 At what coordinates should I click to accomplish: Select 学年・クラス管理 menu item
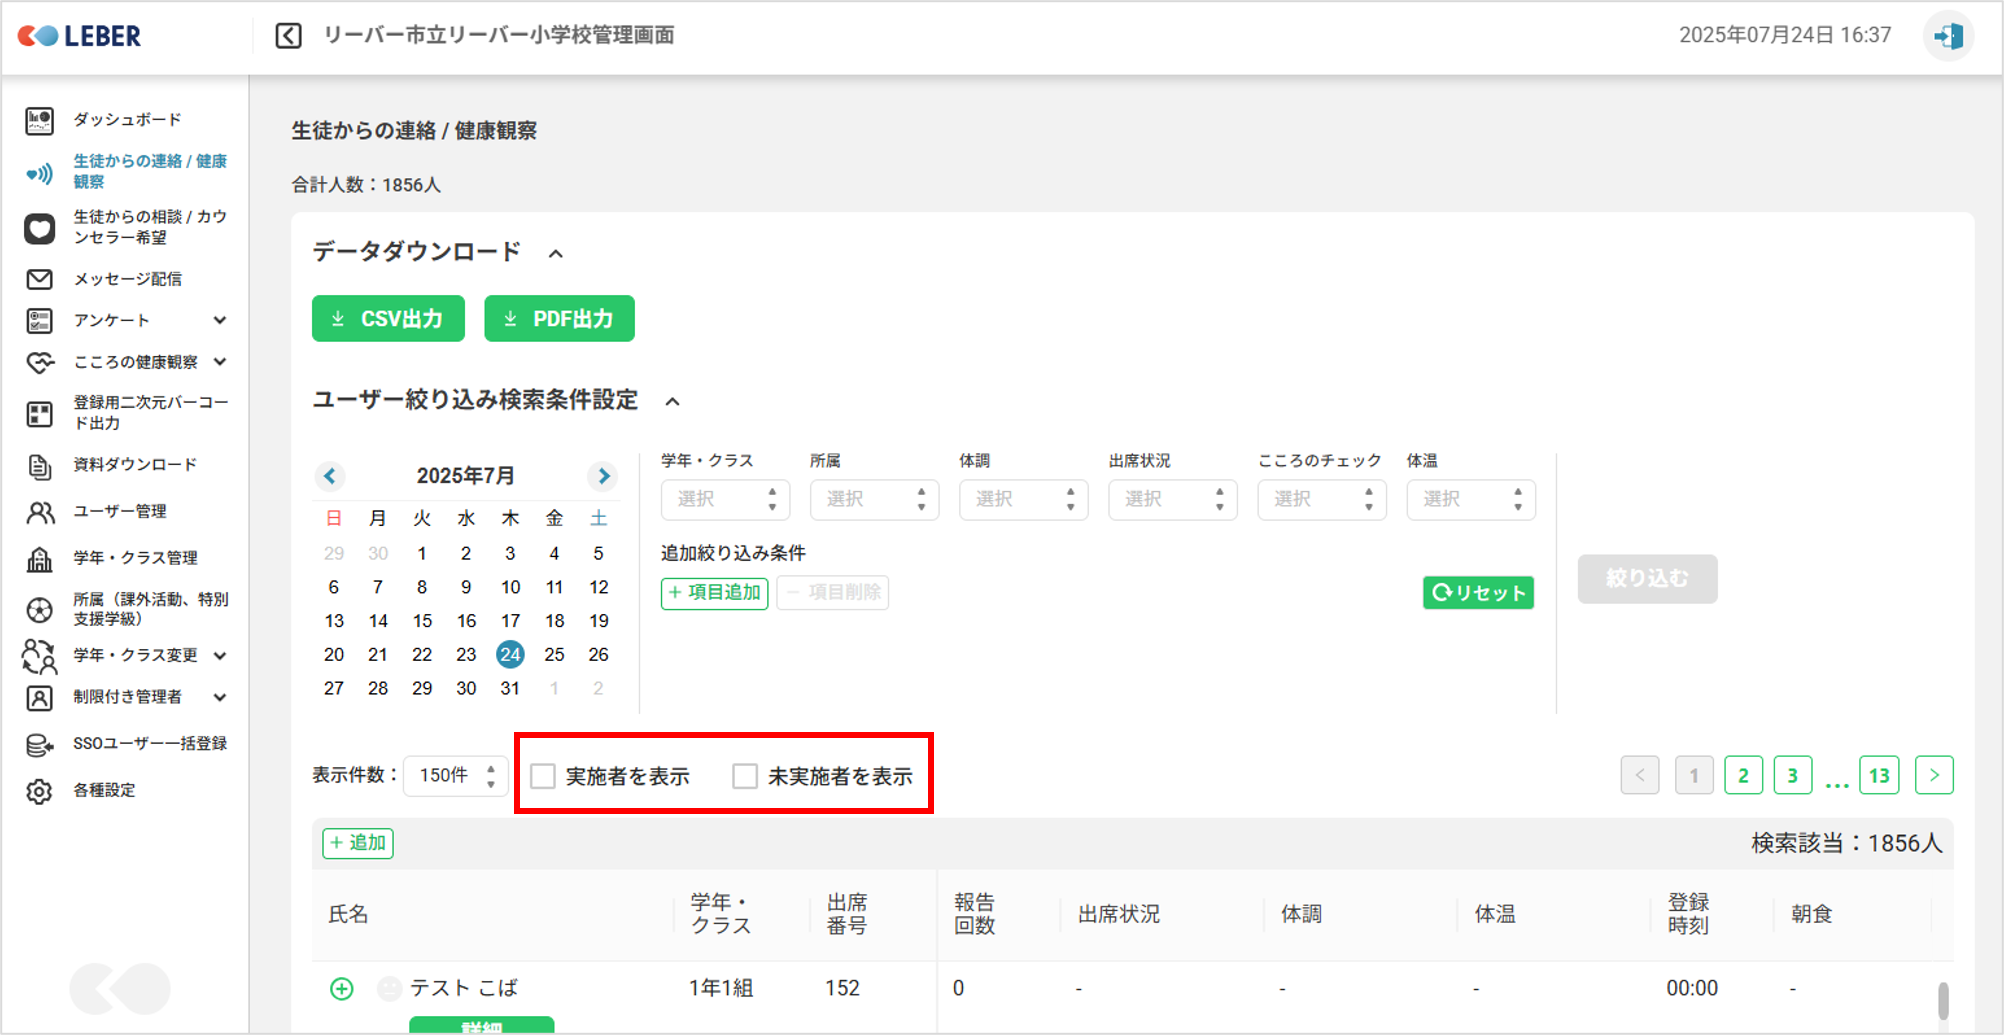point(134,558)
